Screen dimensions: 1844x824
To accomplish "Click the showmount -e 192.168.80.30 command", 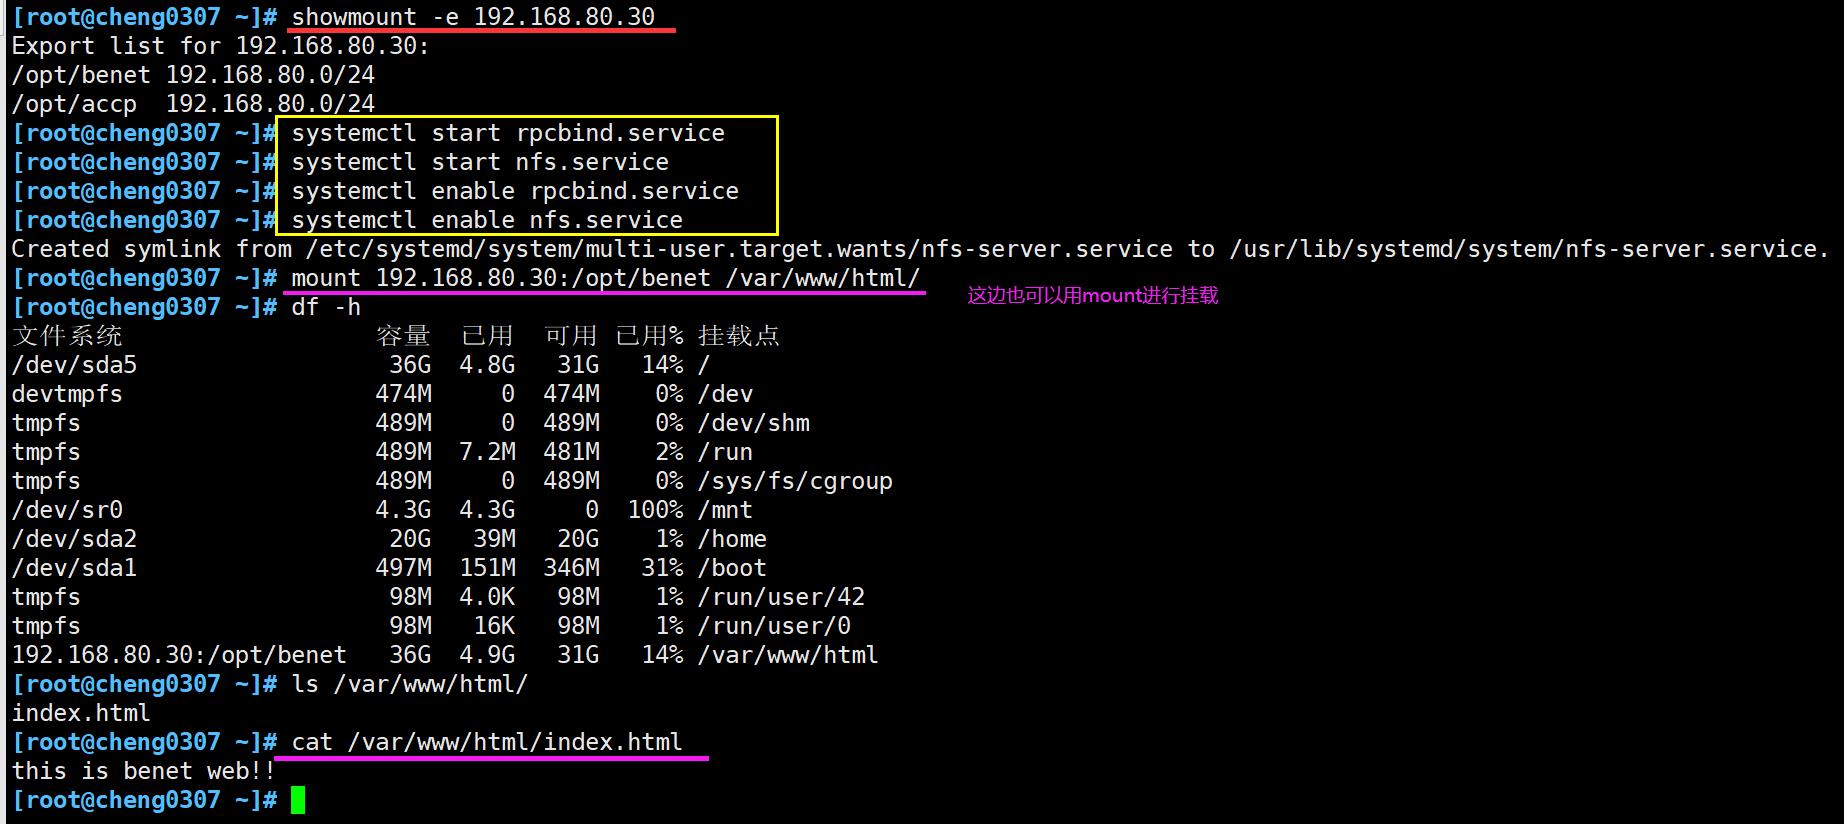I will click(473, 17).
